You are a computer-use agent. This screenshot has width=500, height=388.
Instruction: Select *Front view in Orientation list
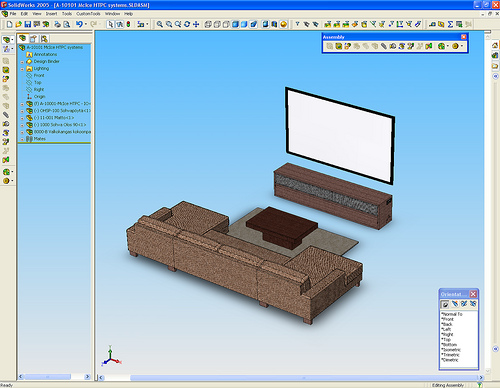pos(448,319)
